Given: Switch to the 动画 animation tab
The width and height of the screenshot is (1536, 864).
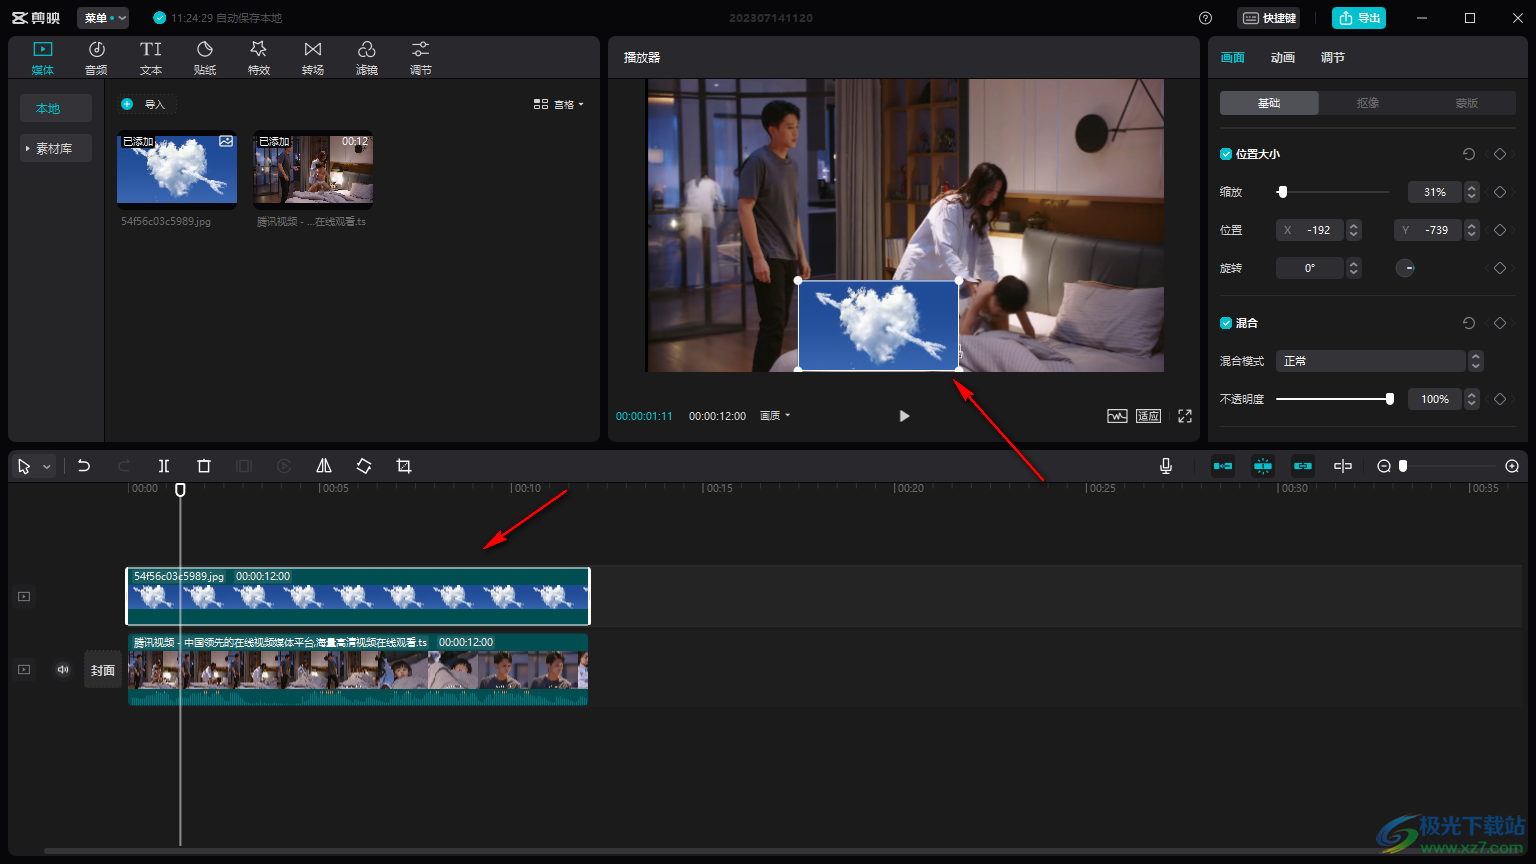Looking at the screenshot, I should [x=1283, y=58].
